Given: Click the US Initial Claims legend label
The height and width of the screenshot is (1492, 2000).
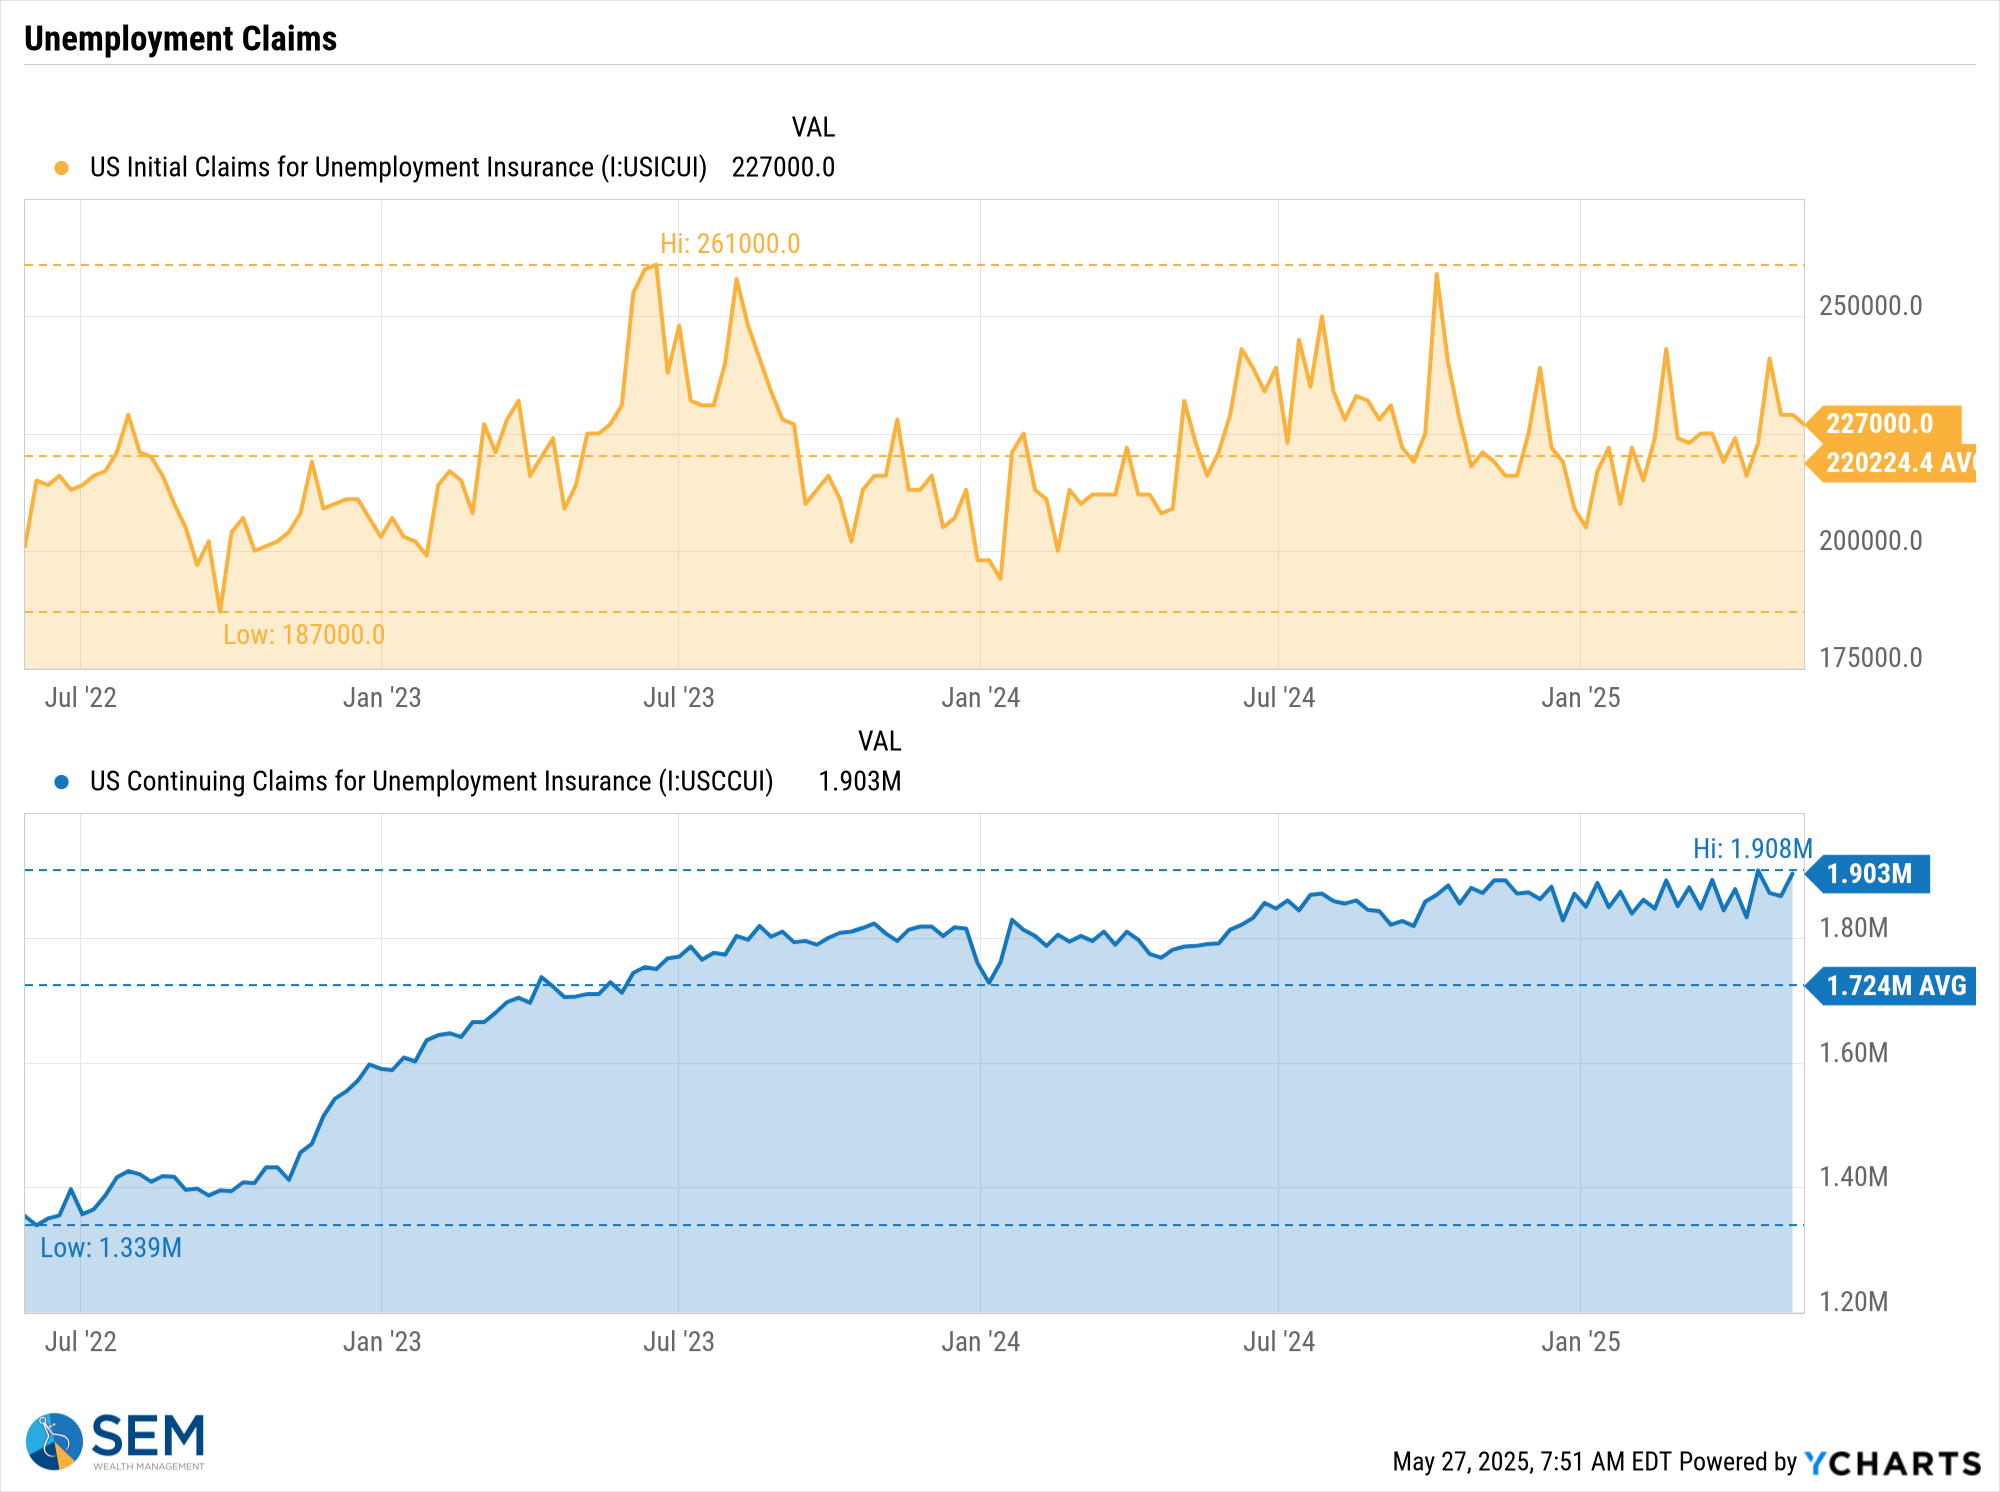Looking at the screenshot, I should click(398, 167).
